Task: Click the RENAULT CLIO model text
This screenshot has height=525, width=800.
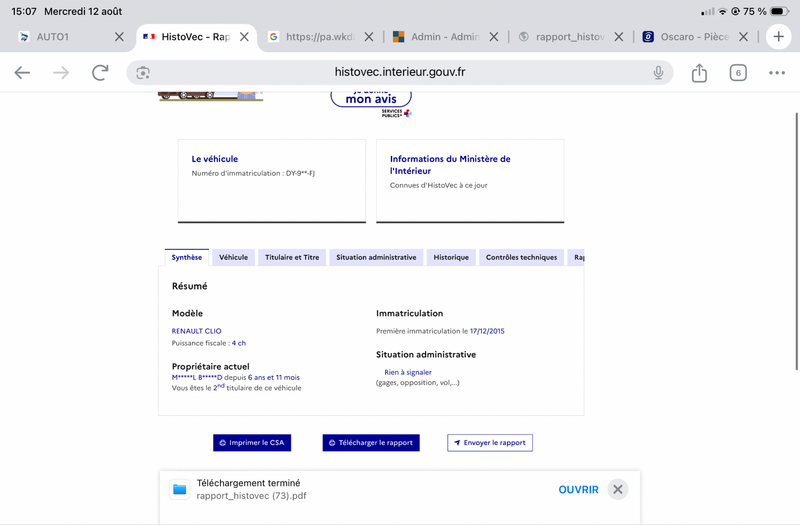Action: click(x=196, y=331)
